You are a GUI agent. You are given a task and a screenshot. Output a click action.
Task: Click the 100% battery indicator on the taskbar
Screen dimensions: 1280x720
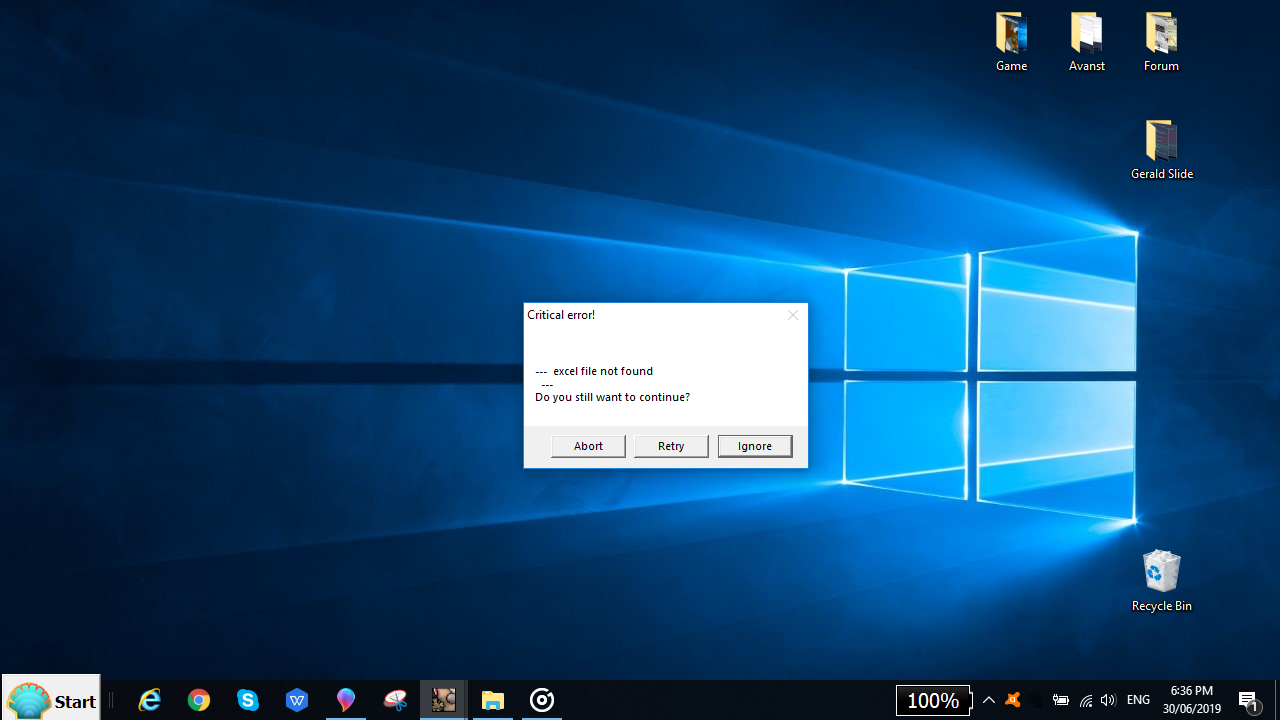click(933, 700)
